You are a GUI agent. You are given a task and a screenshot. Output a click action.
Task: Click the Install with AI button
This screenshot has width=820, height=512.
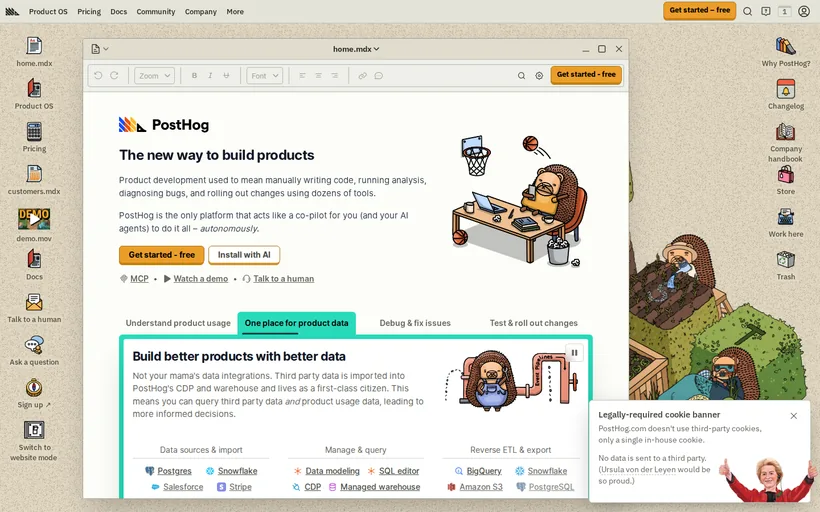244,255
